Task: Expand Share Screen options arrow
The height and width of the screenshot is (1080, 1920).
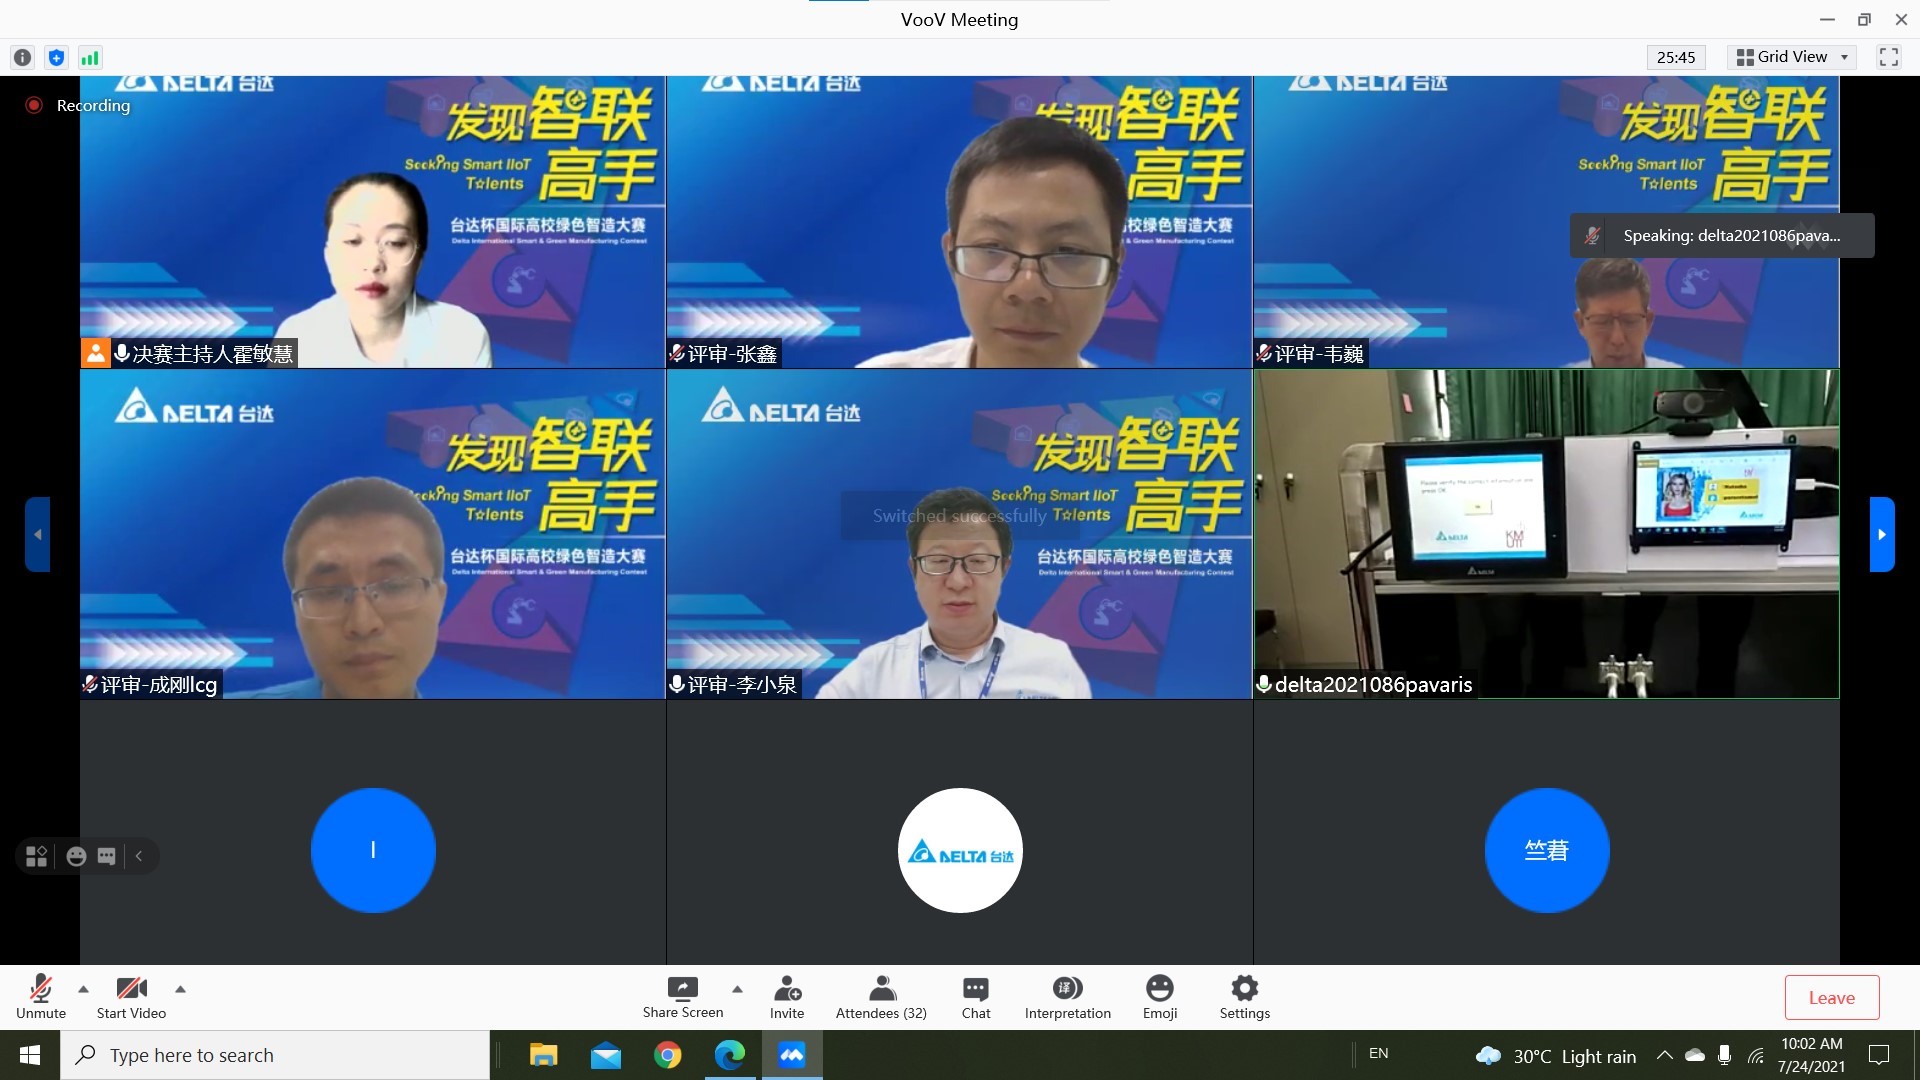Action: pos(737,989)
